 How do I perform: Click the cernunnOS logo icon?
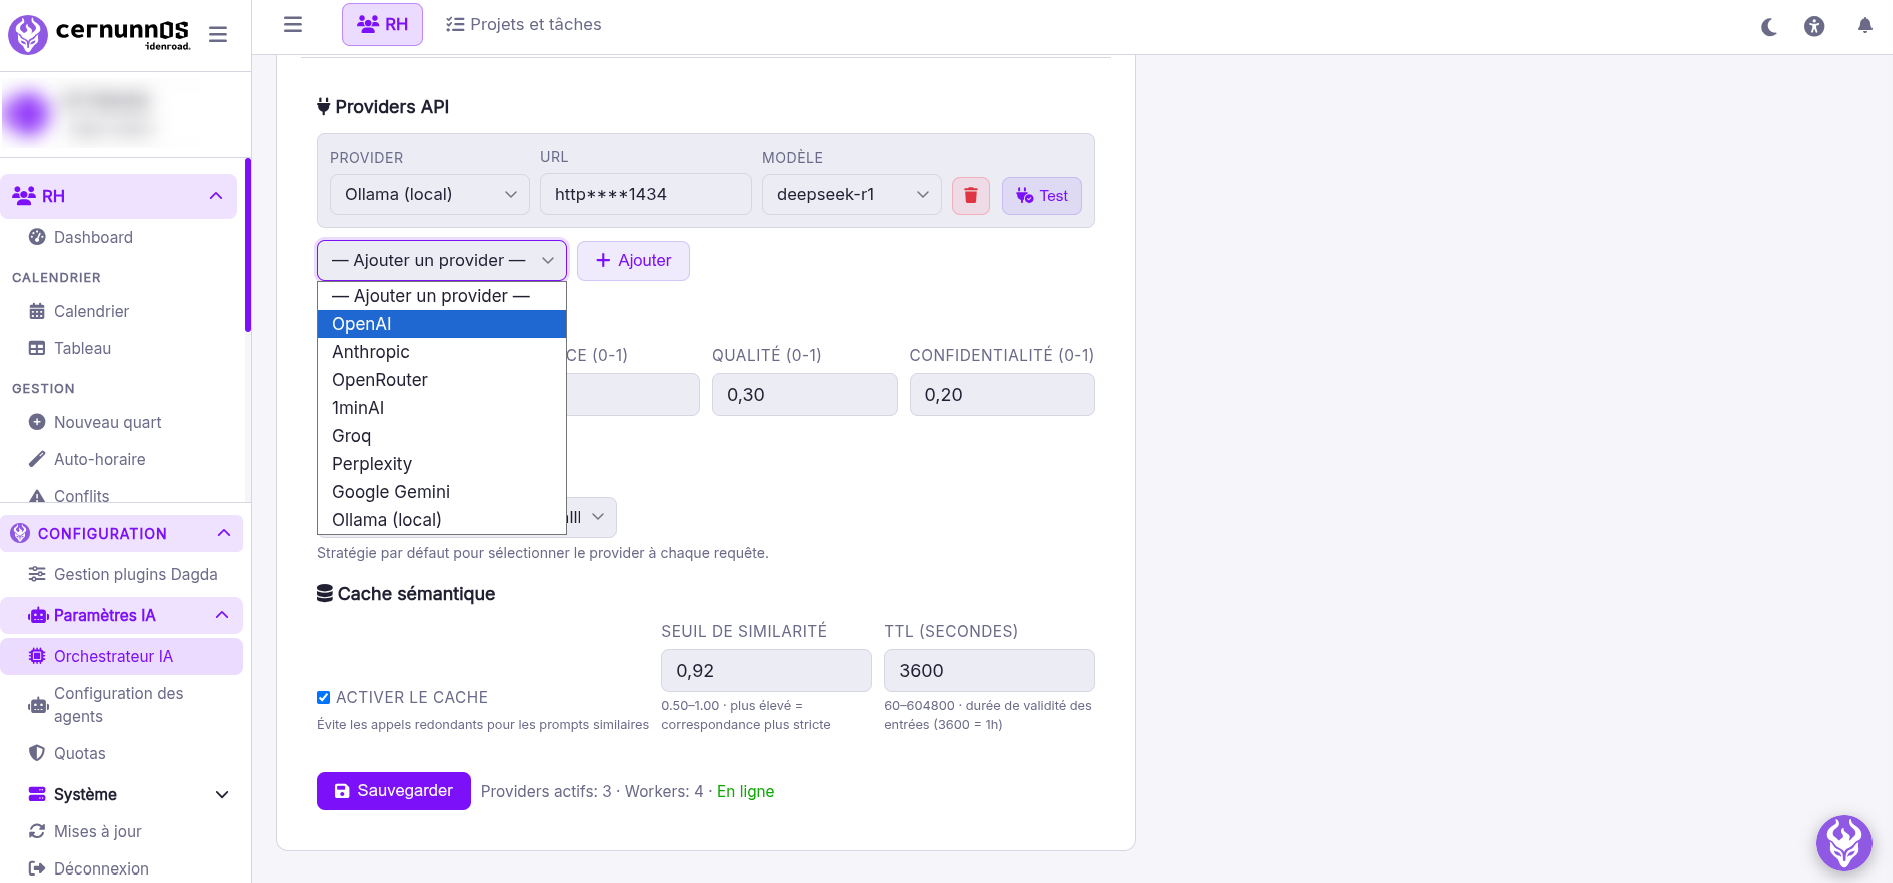[x=28, y=35]
